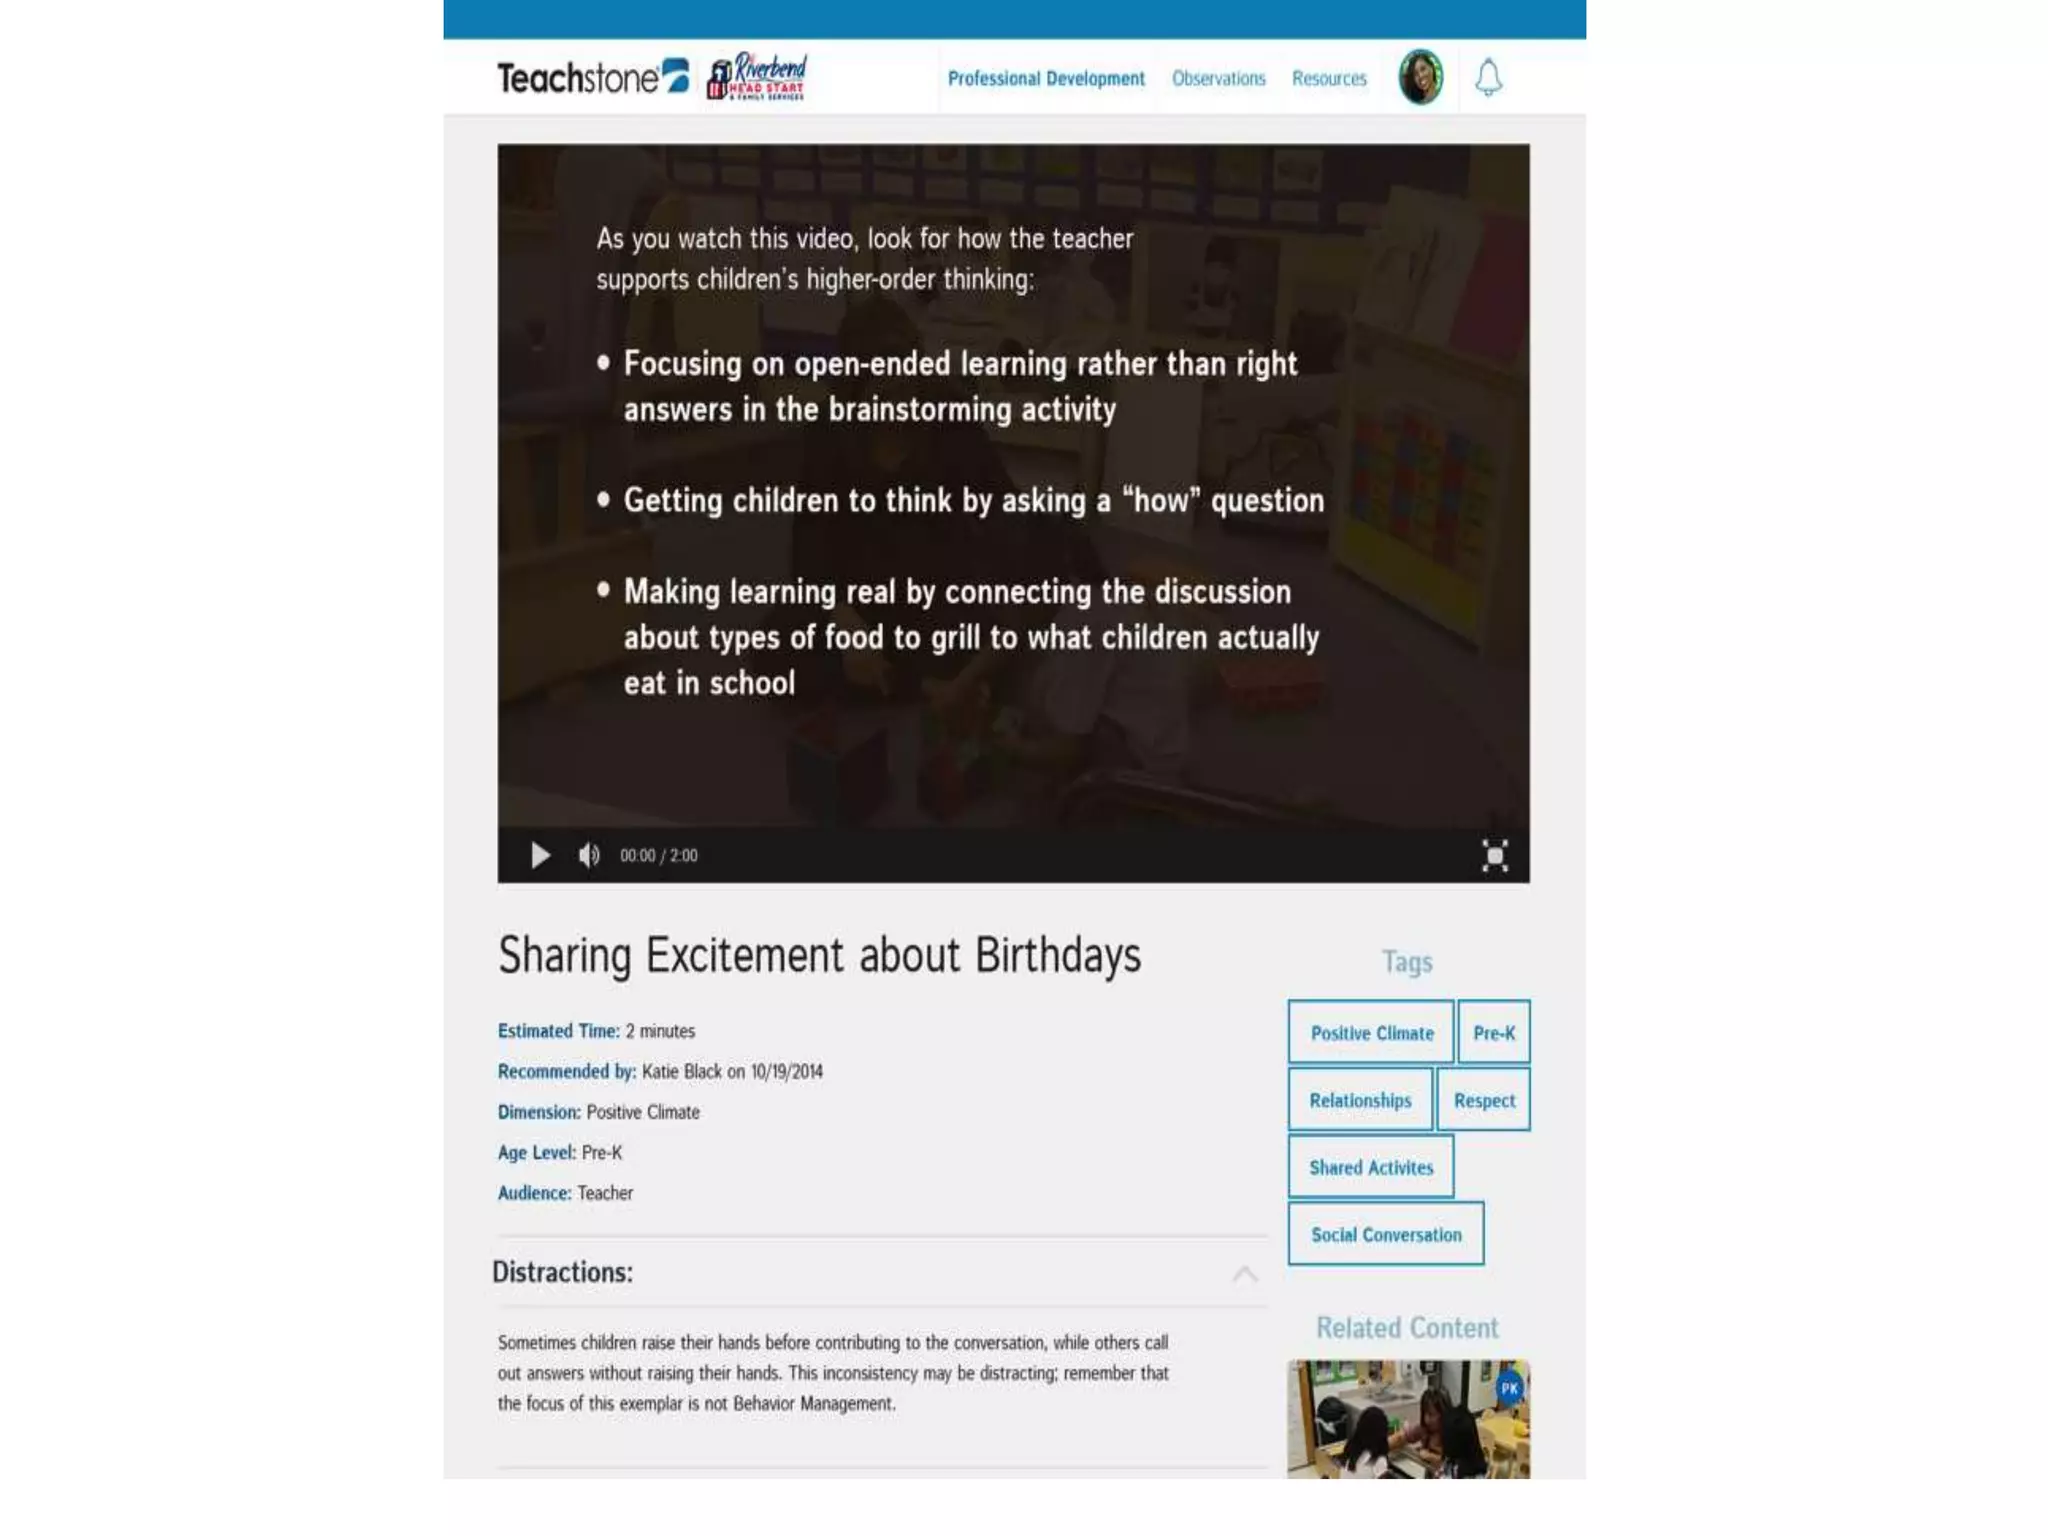The width and height of the screenshot is (2048, 1536).
Task: Select the Pre-K tag
Action: [1494, 1033]
